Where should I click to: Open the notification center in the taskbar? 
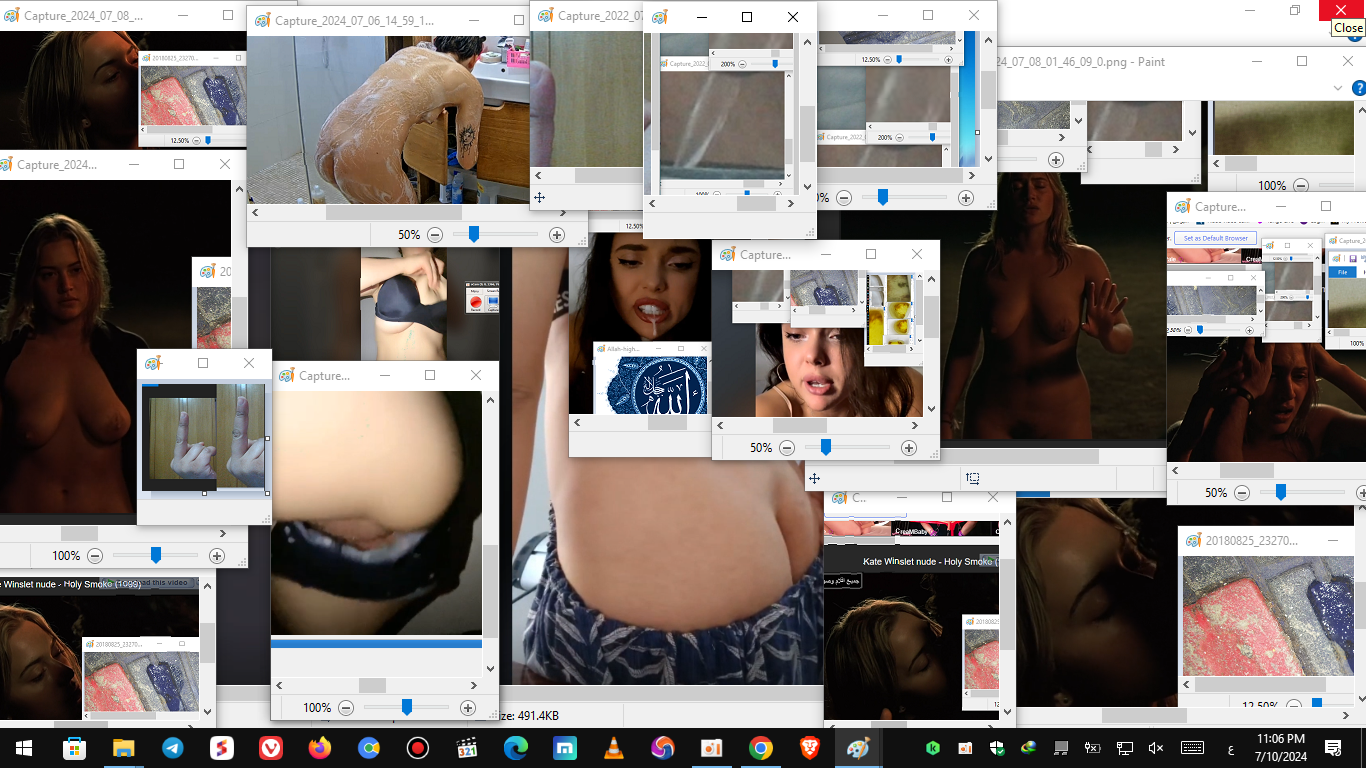pyautogui.click(x=1333, y=747)
